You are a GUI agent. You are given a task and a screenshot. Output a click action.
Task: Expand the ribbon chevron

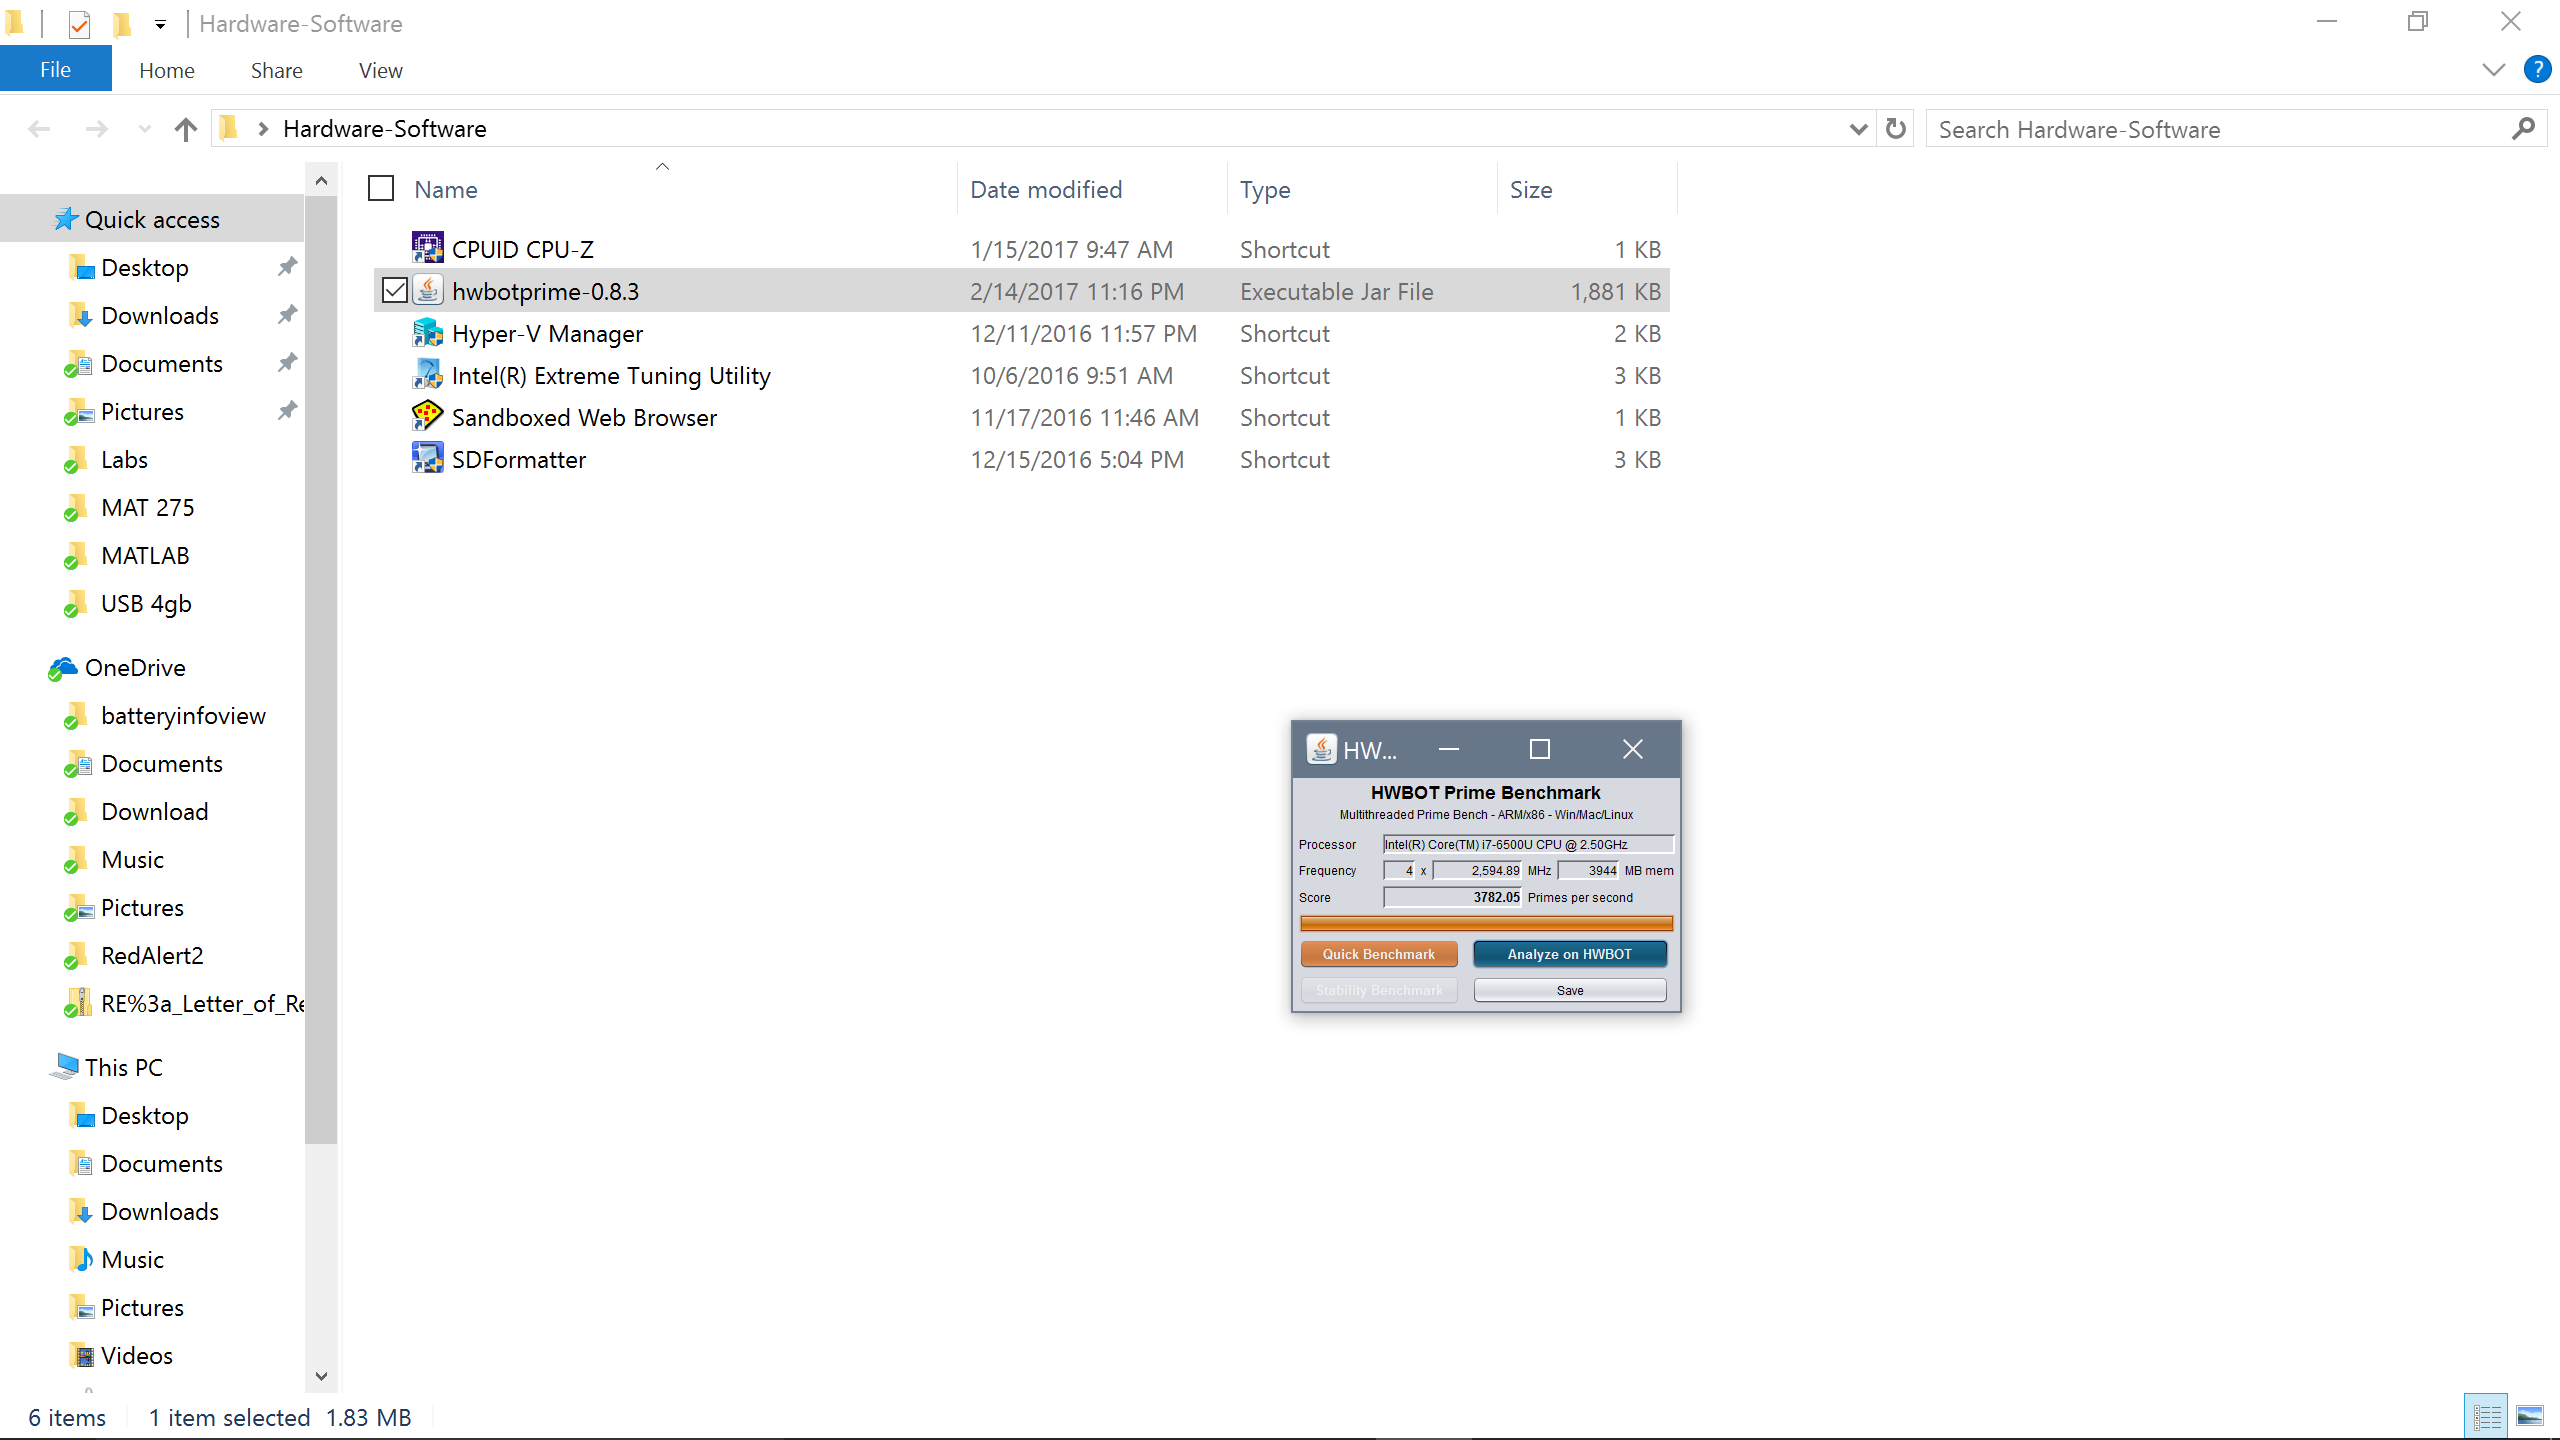(2493, 69)
